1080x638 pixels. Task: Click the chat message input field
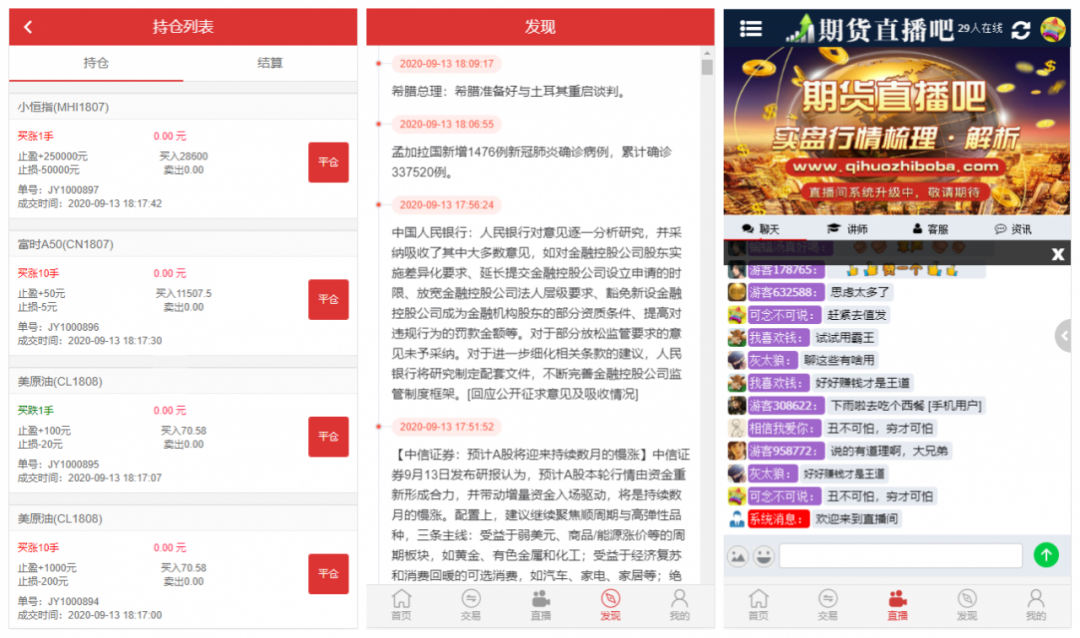click(900, 555)
